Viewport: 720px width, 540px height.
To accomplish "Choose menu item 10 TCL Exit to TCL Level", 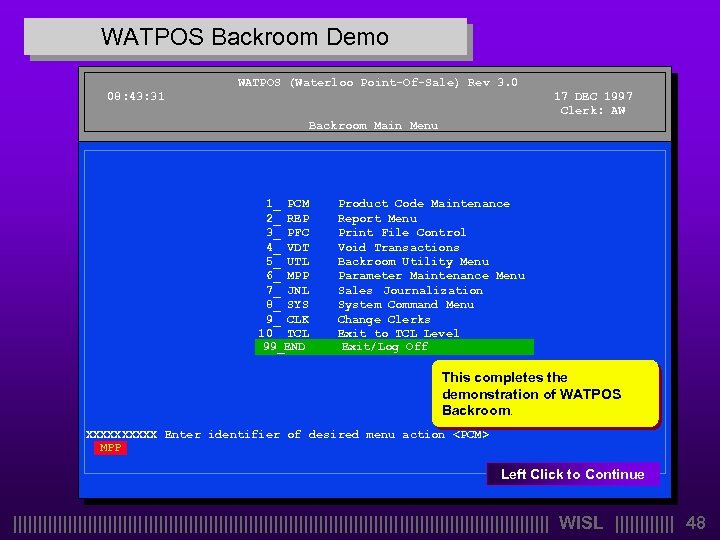I will pyautogui.click(x=359, y=333).
